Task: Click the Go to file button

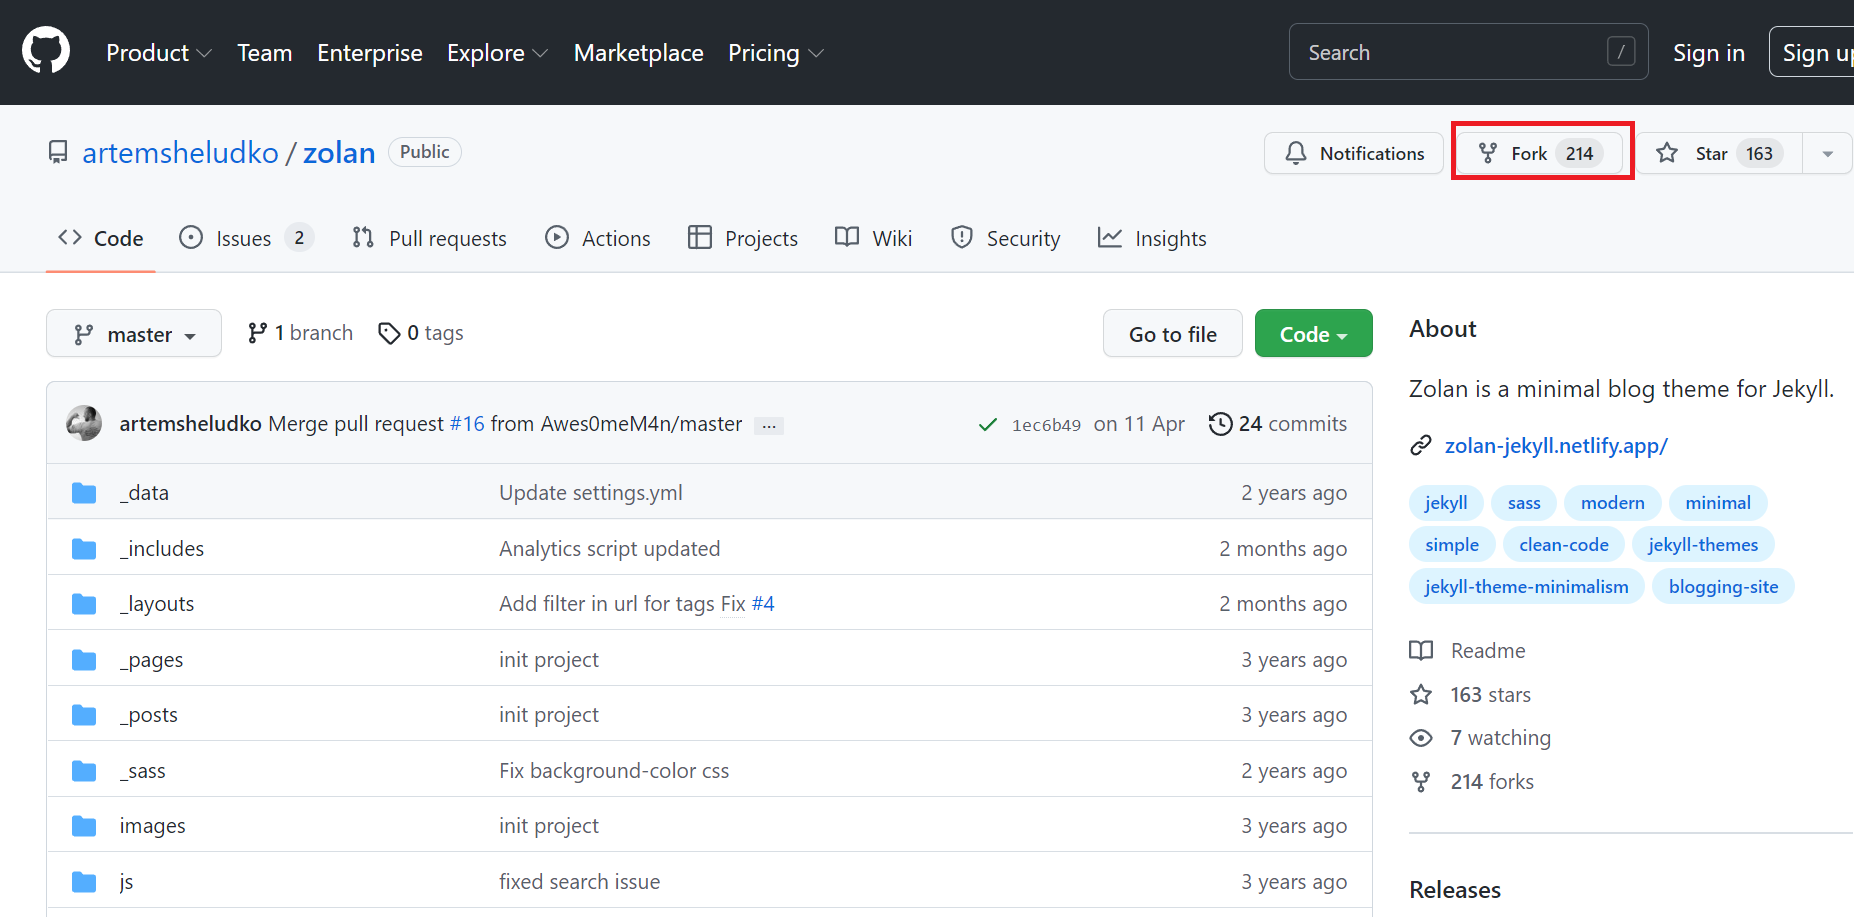Action: coord(1172,334)
